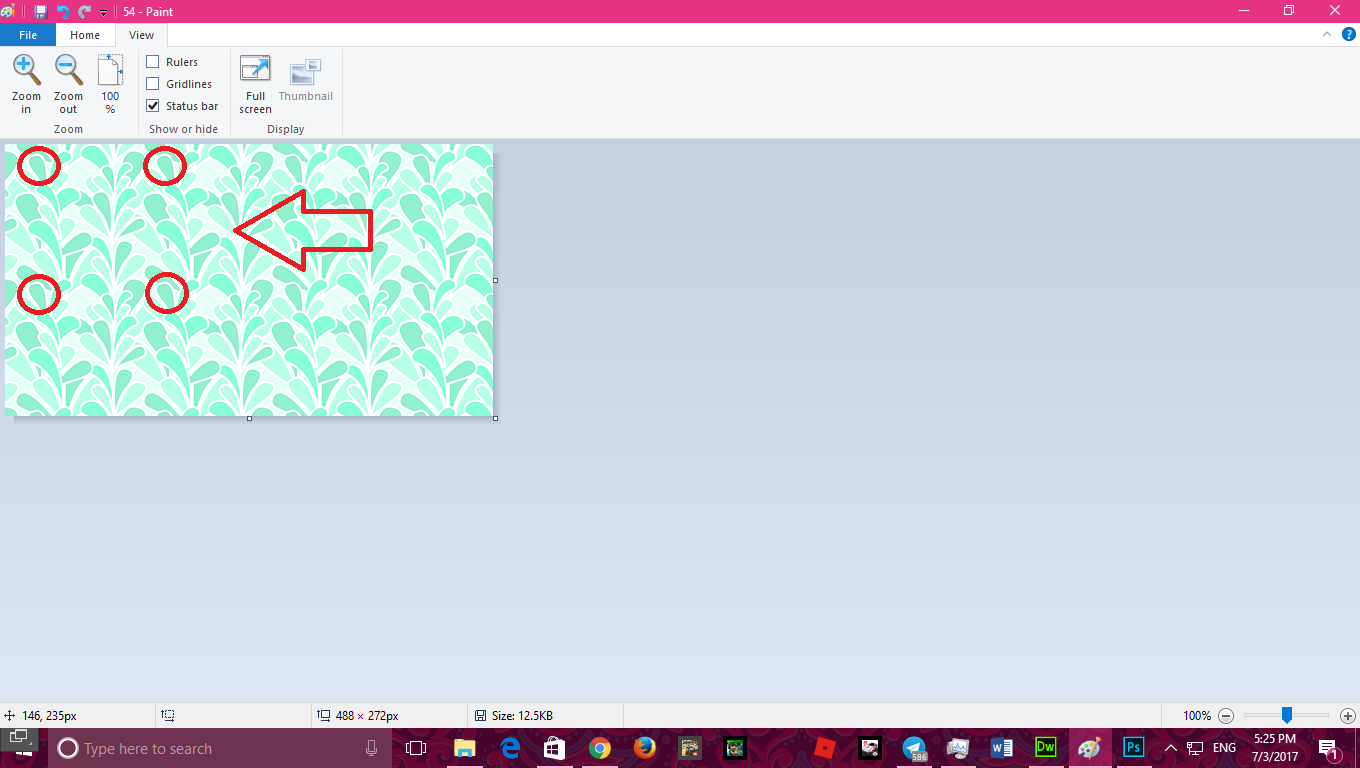The height and width of the screenshot is (768, 1360).
Task: Click the Zoom in magnifier button
Action: (x=26, y=84)
